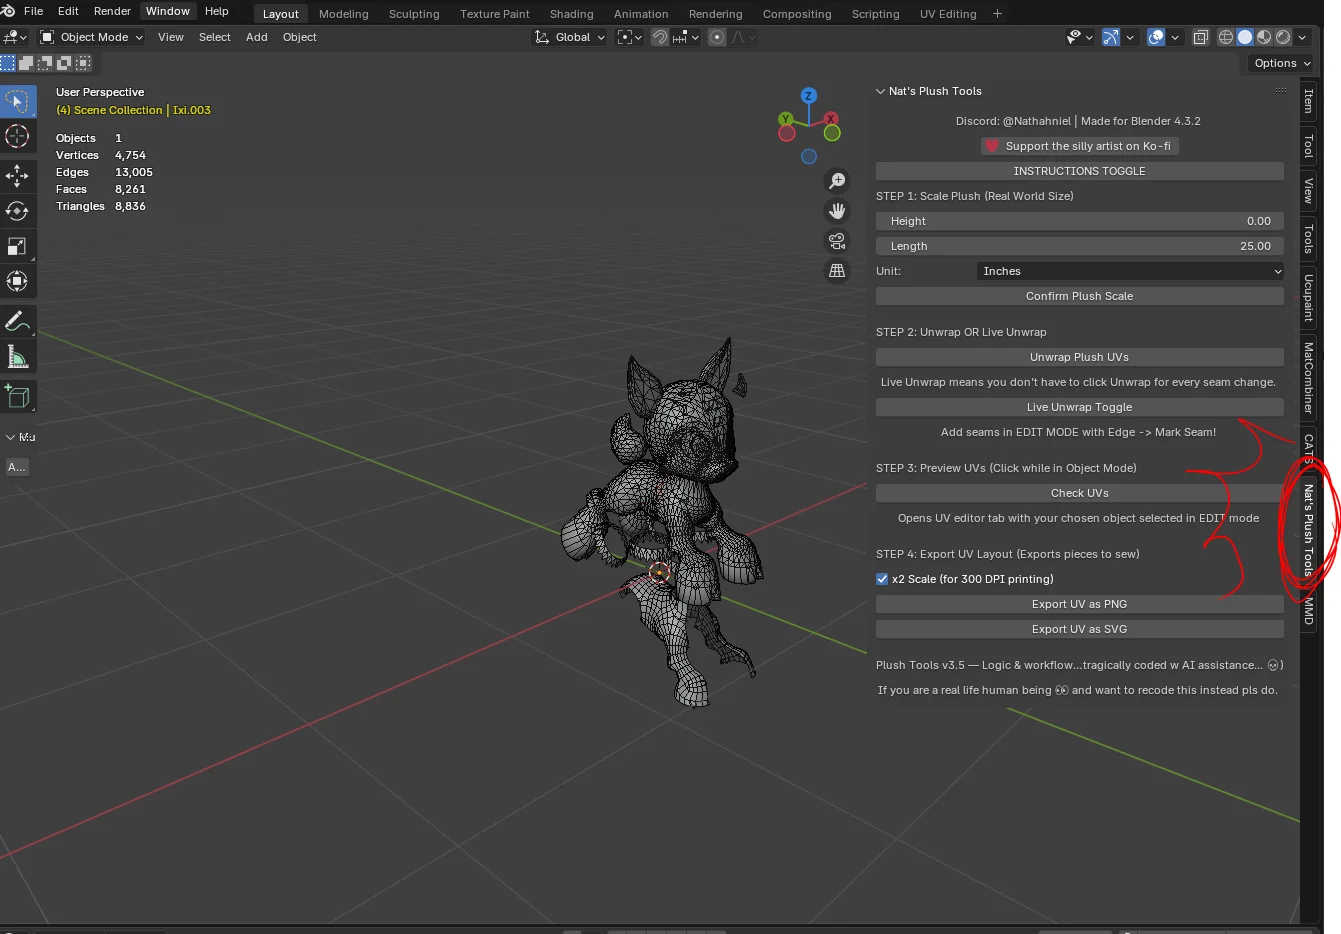Enable wireframe viewport shading
Viewport: 1341px width, 934px height.
click(x=1225, y=36)
